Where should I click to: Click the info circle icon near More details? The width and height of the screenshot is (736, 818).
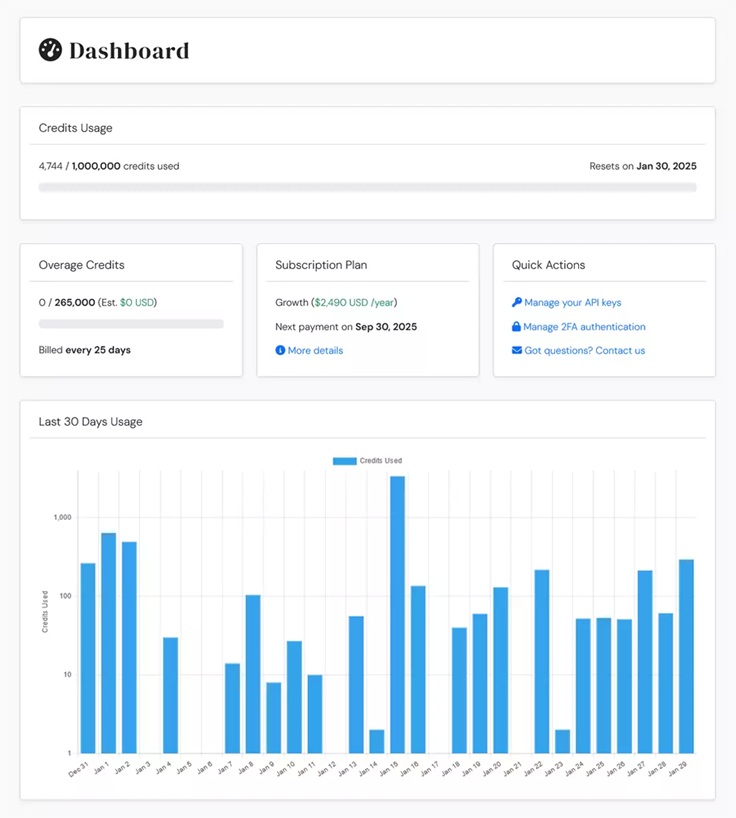click(x=280, y=350)
